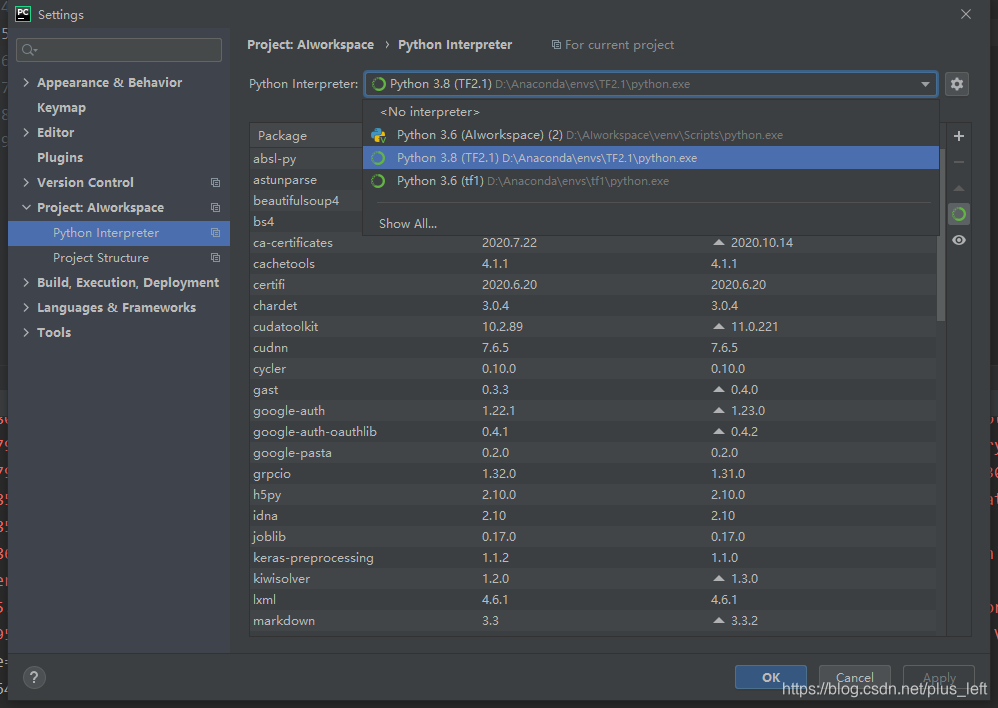Viewport: 998px width, 708px height.
Task: Click the upgrade arrow beside google-auth-oauthlib 0.4.2
Action: pyautogui.click(x=719, y=432)
